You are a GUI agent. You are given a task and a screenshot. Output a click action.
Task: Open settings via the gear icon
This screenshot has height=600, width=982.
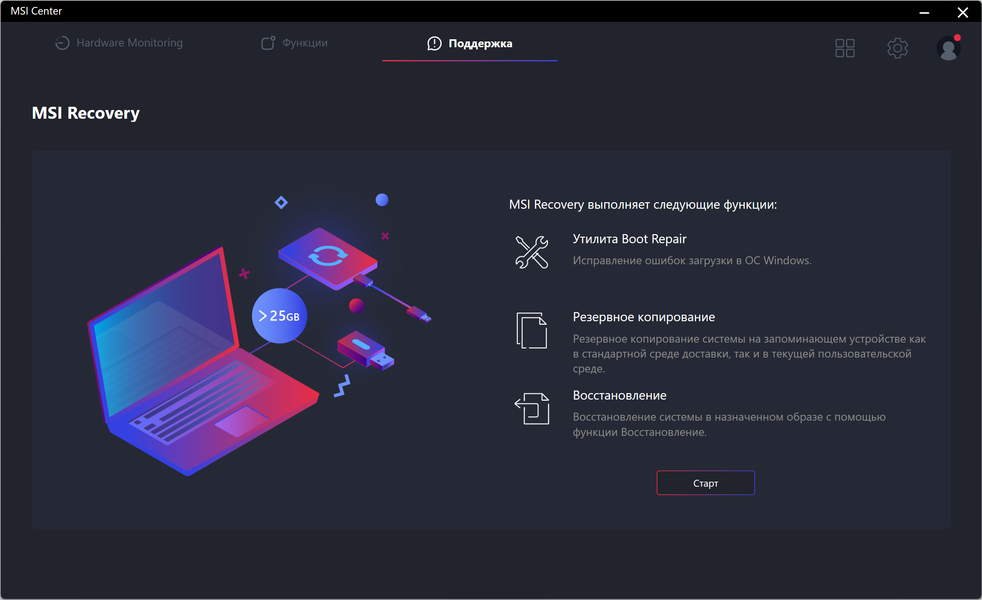point(897,48)
